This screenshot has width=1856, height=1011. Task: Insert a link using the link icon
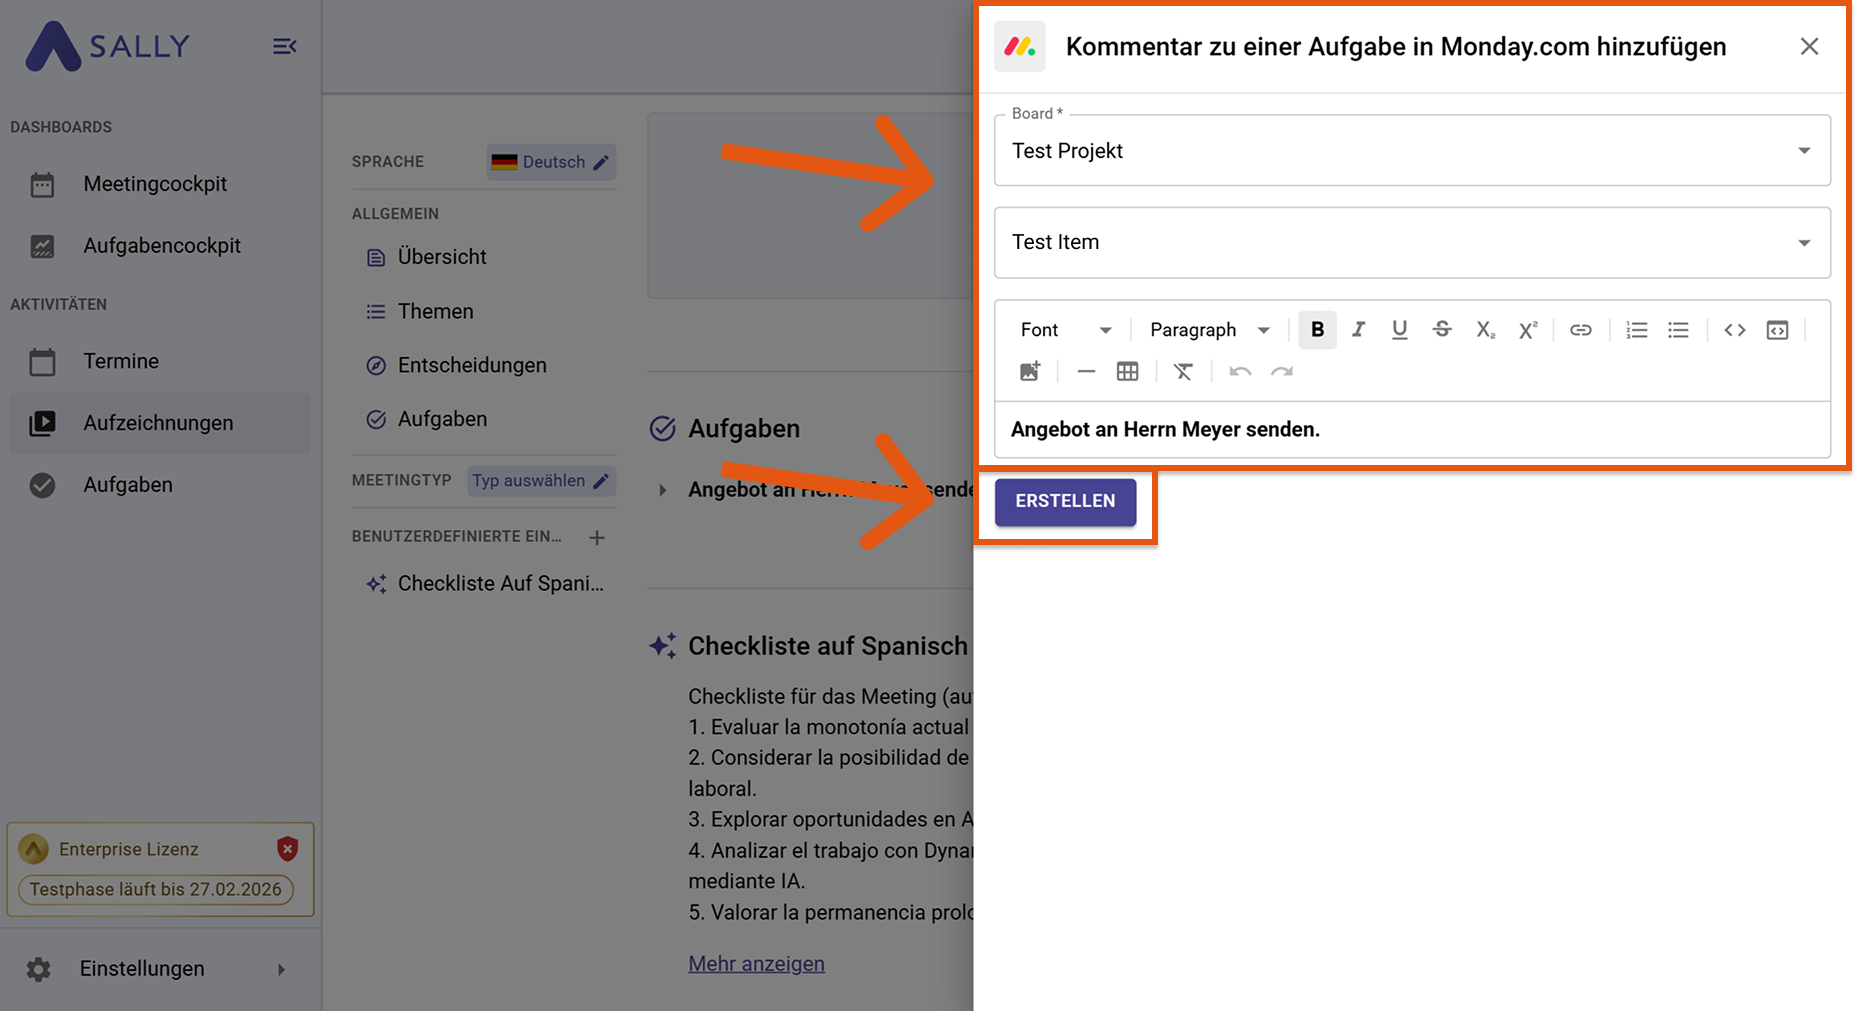point(1580,330)
